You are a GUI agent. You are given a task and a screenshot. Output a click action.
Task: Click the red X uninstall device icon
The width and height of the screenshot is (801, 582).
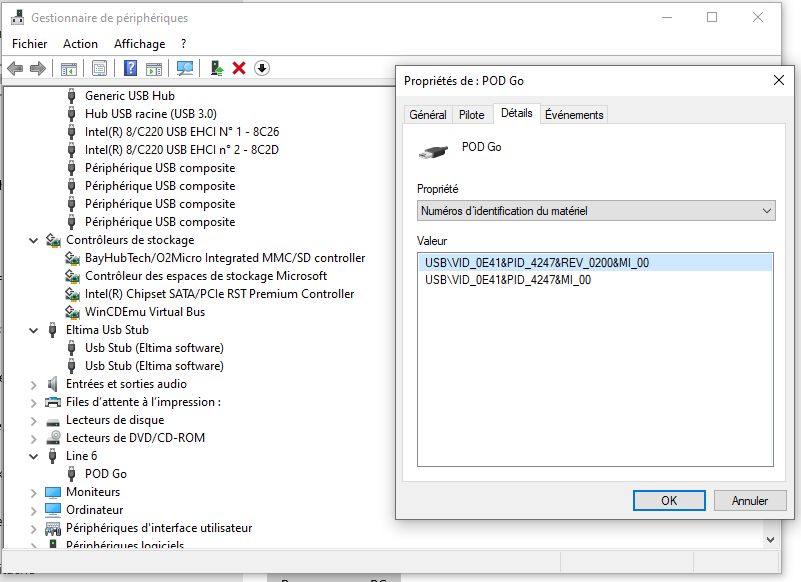pyautogui.click(x=239, y=68)
